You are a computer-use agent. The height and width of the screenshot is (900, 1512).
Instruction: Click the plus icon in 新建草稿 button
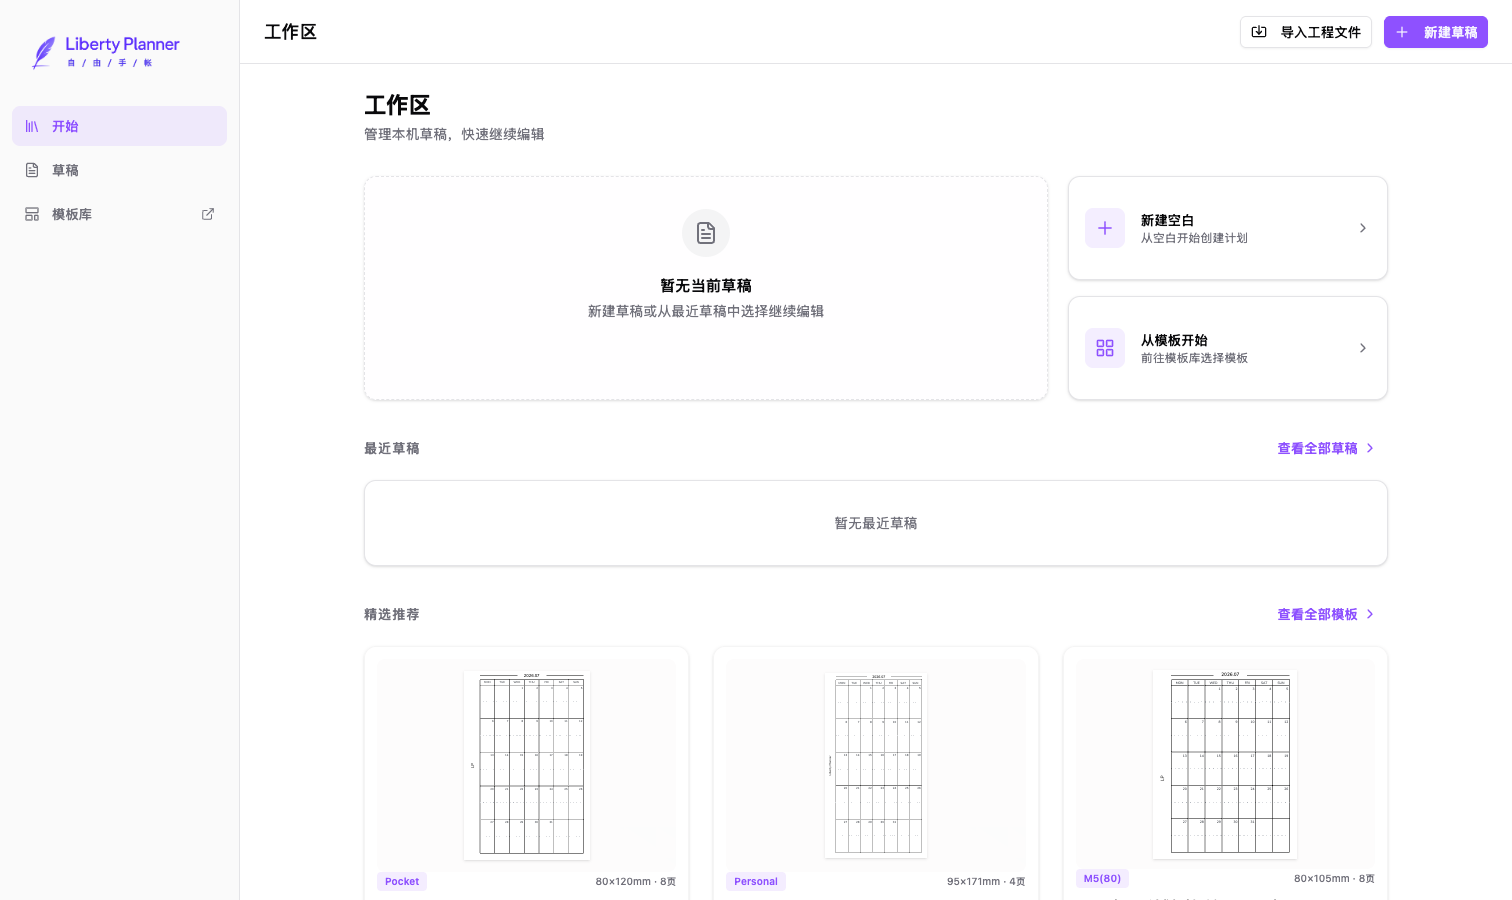click(x=1402, y=32)
